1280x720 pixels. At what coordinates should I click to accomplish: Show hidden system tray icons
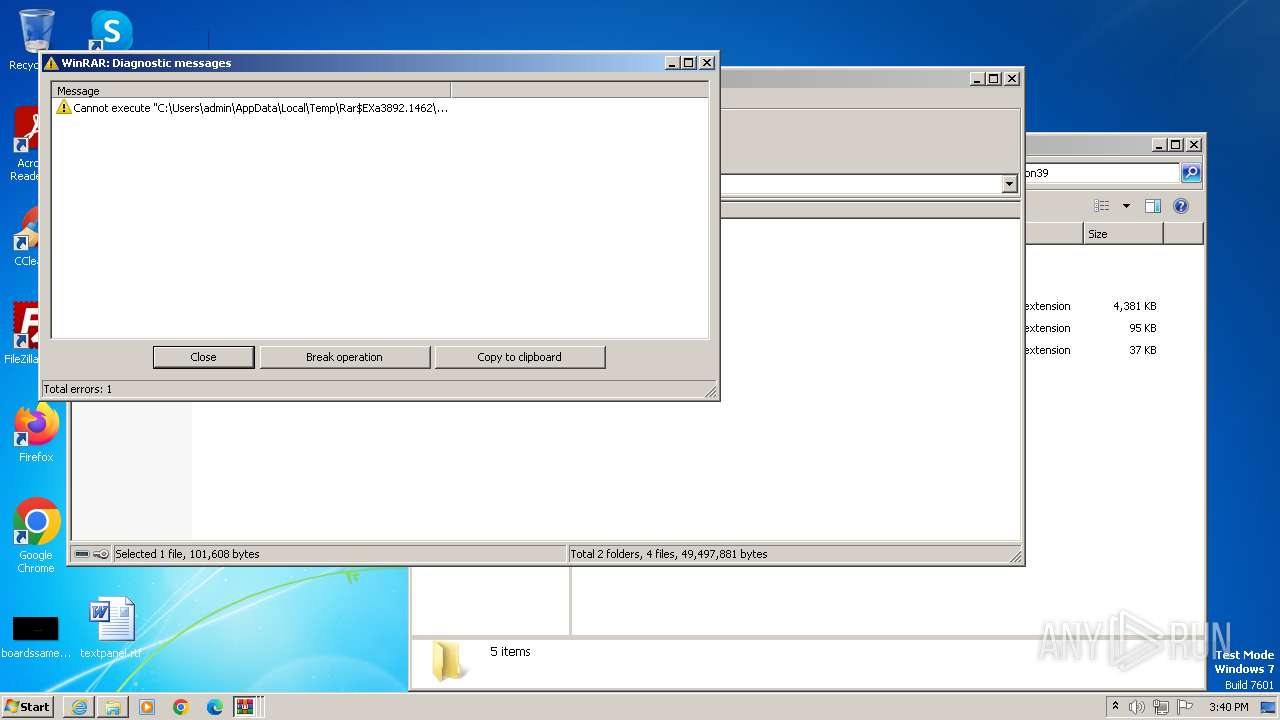pyautogui.click(x=1115, y=707)
